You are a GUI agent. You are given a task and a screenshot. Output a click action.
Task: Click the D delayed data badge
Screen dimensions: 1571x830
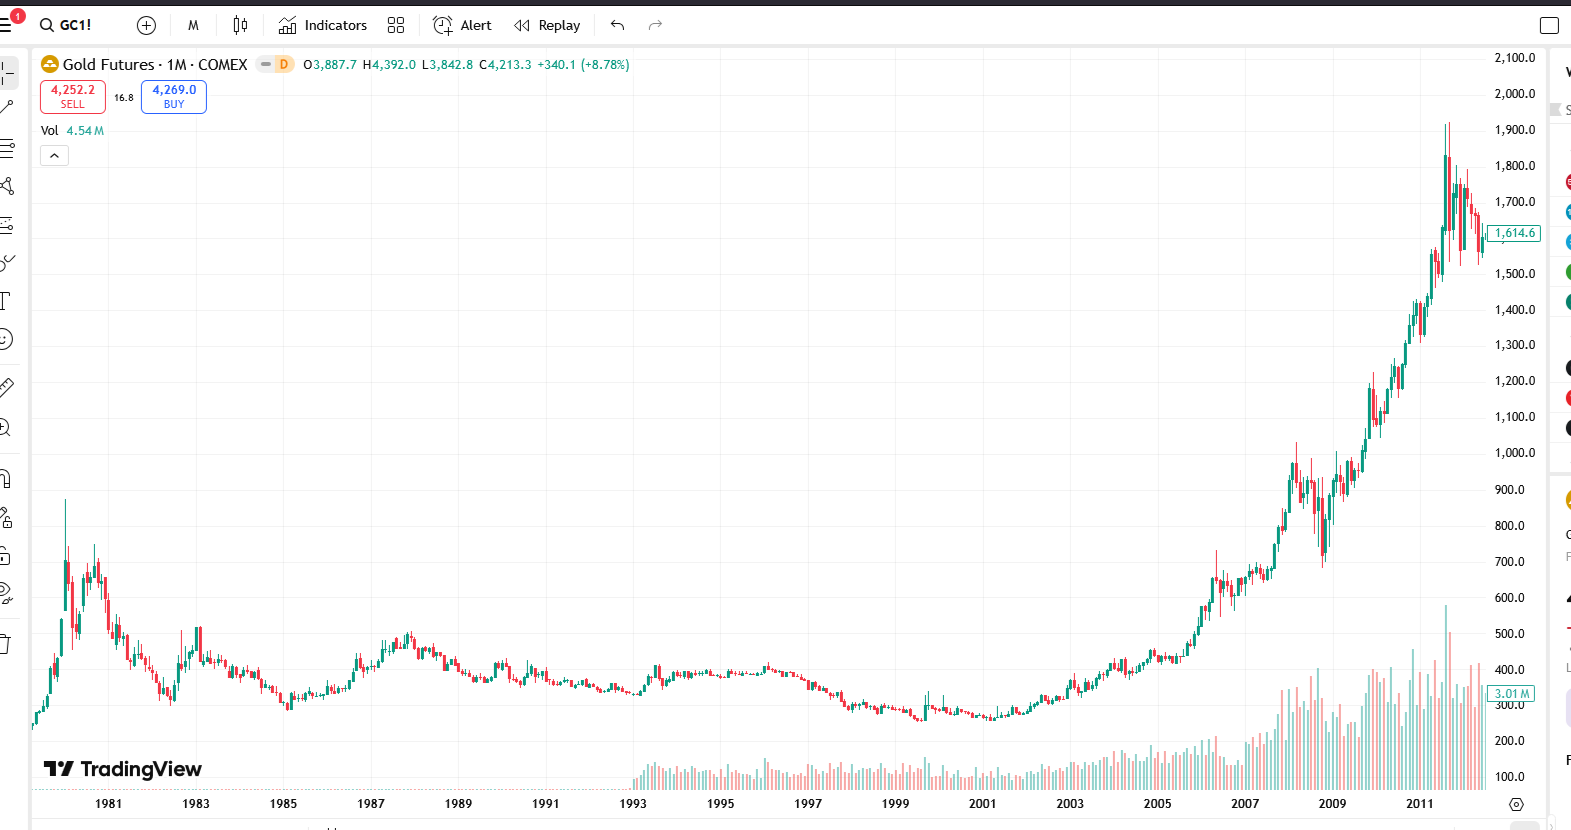coord(284,64)
